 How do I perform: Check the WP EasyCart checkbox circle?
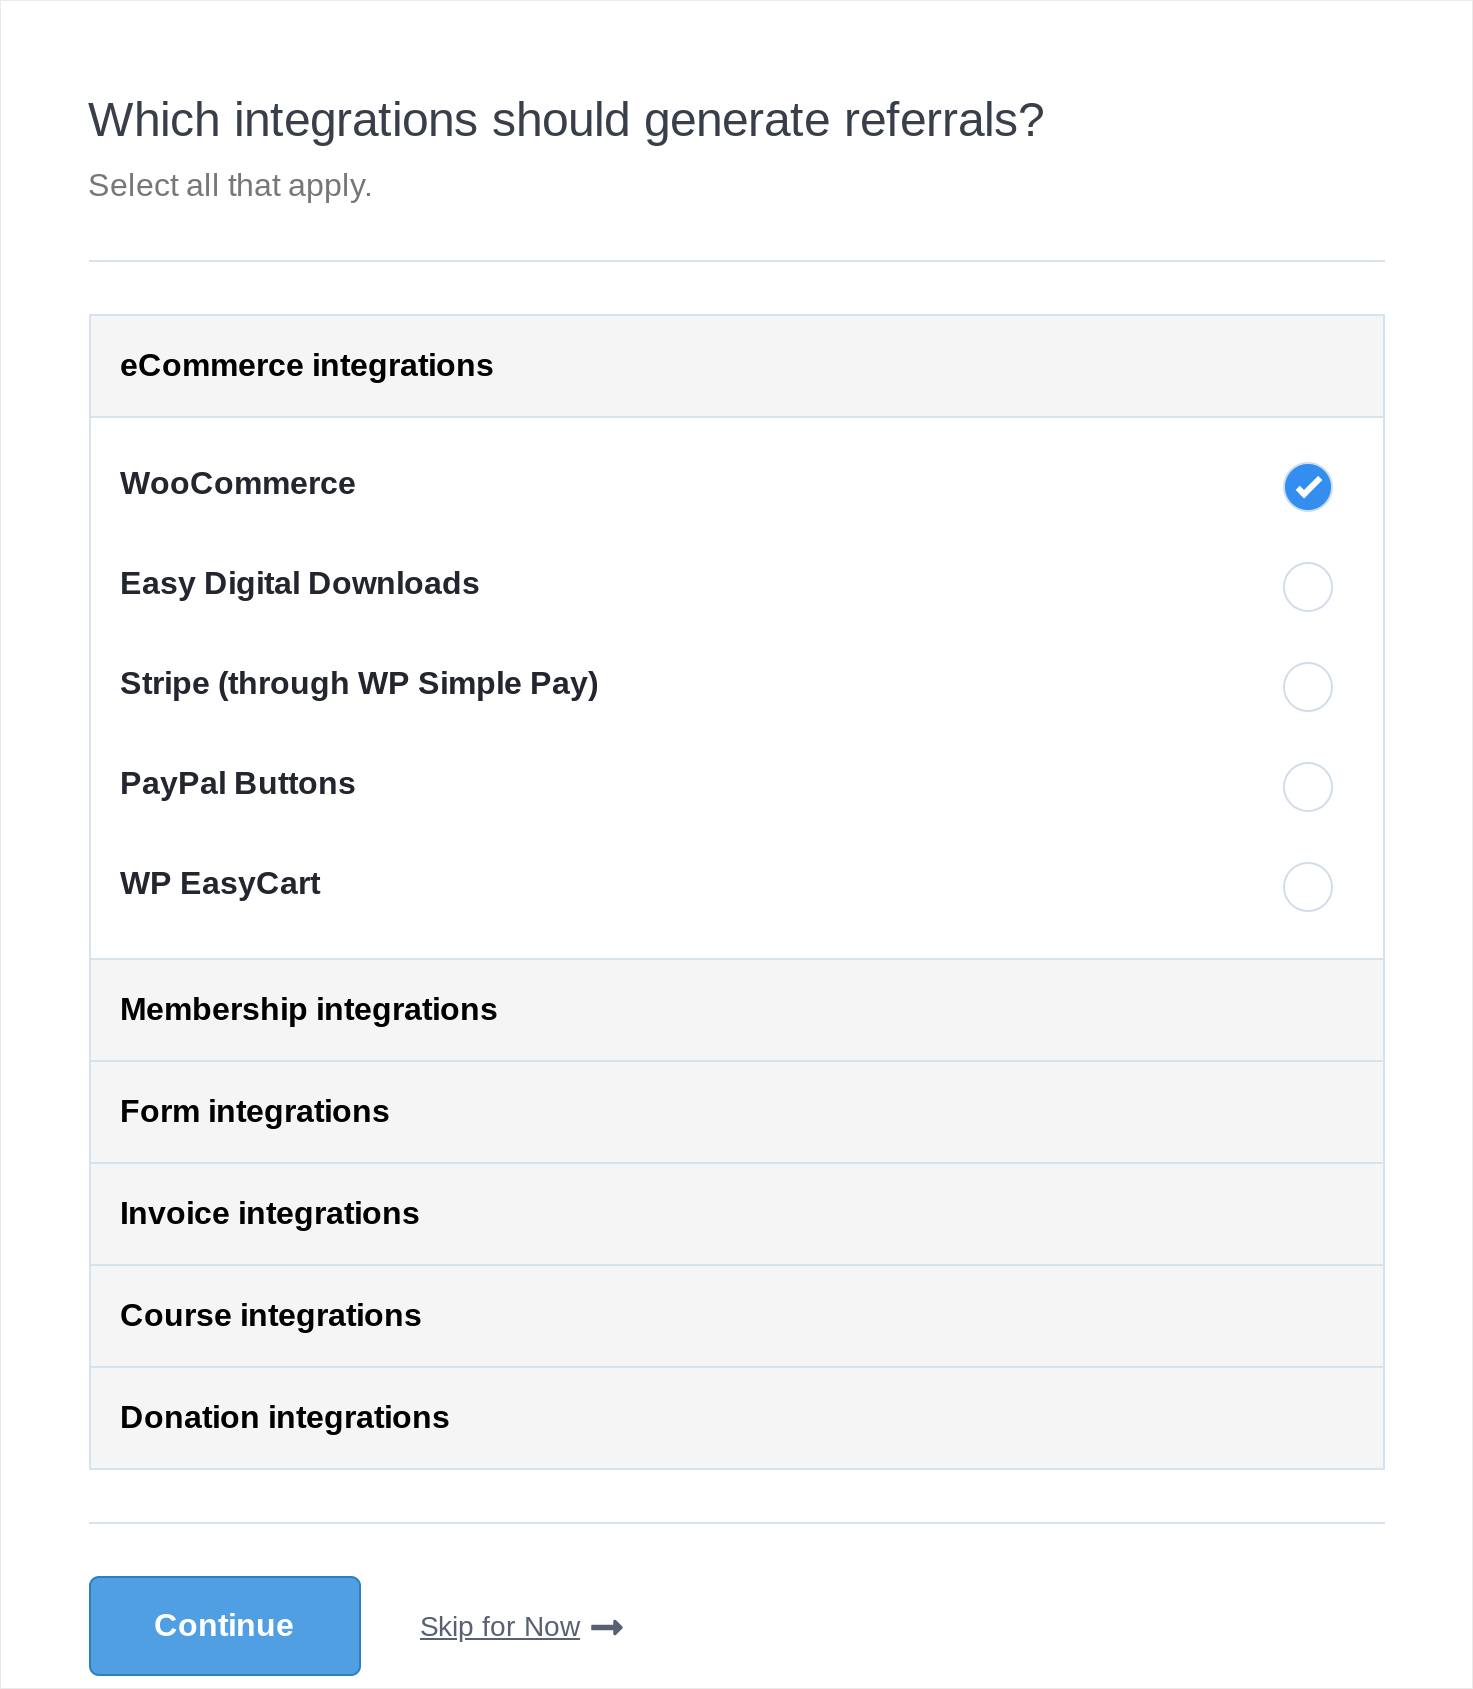pos(1307,887)
